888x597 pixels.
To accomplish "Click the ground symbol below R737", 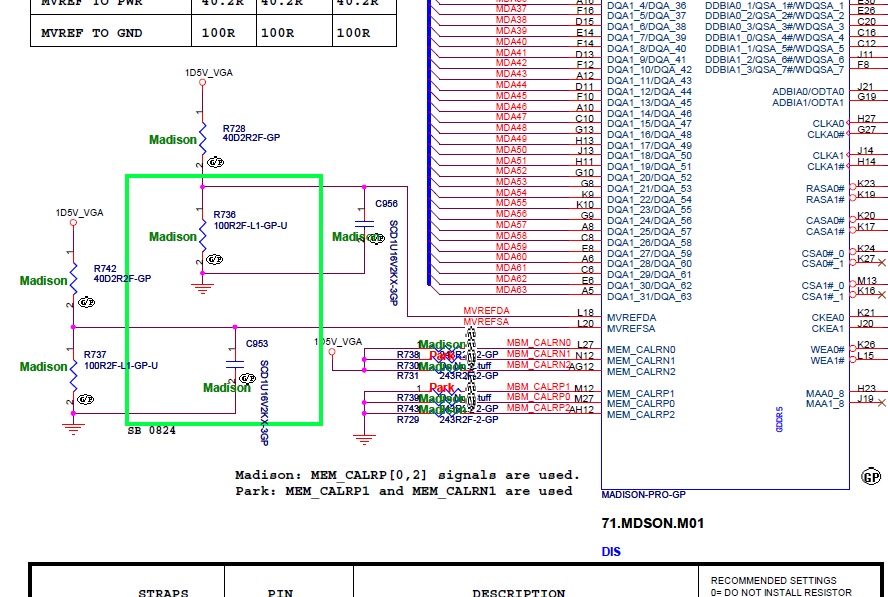I will pyautogui.click(x=73, y=426).
